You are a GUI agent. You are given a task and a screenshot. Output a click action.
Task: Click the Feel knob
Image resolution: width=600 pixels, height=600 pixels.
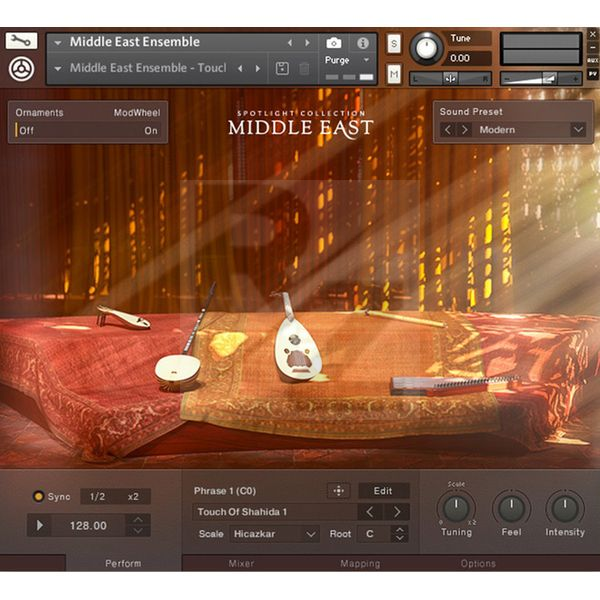coord(511,508)
